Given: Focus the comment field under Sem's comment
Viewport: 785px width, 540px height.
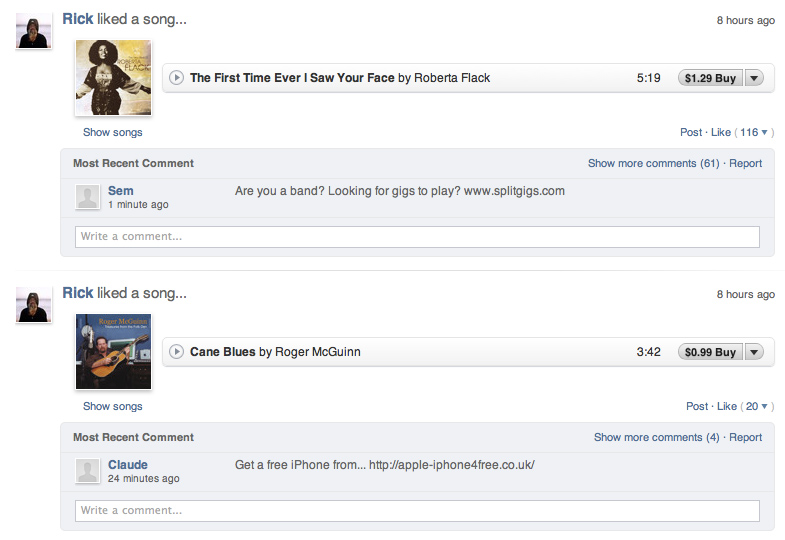Looking at the screenshot, I should pos(417,237).
